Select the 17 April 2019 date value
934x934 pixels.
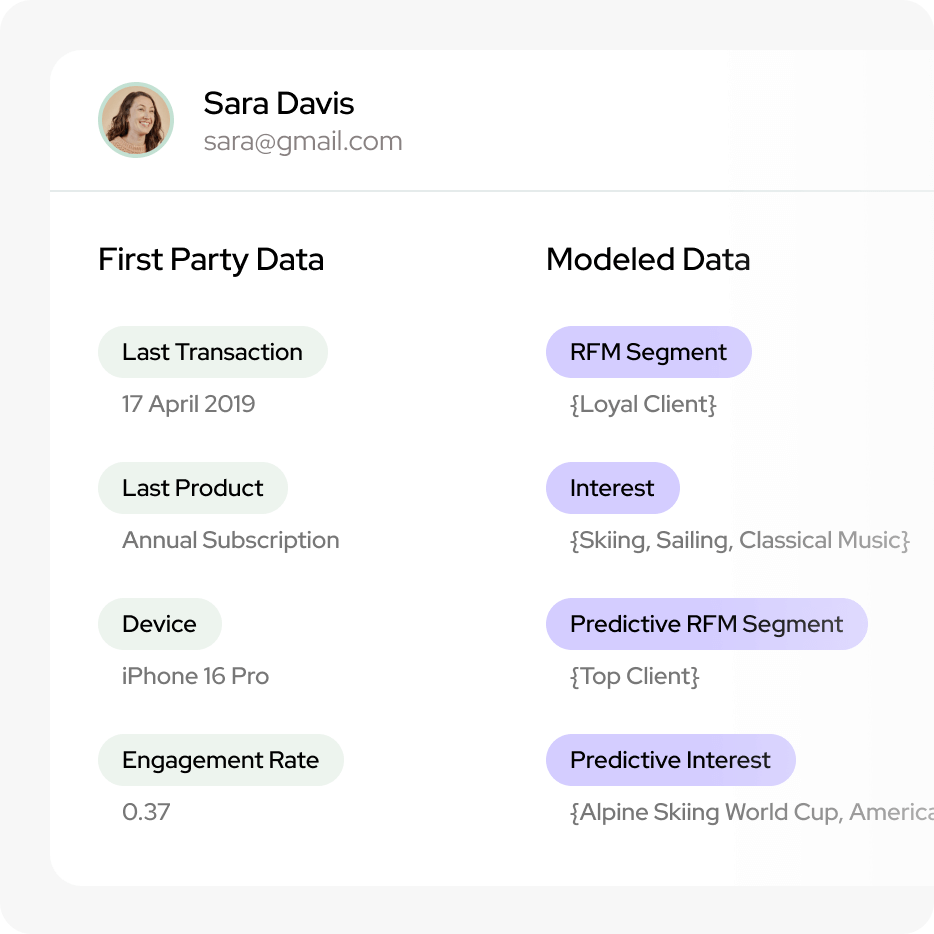[188, 404]
